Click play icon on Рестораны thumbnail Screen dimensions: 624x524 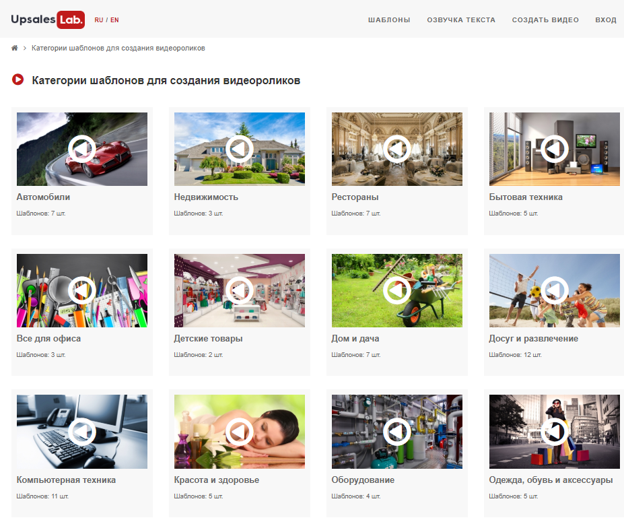(397, 149)
